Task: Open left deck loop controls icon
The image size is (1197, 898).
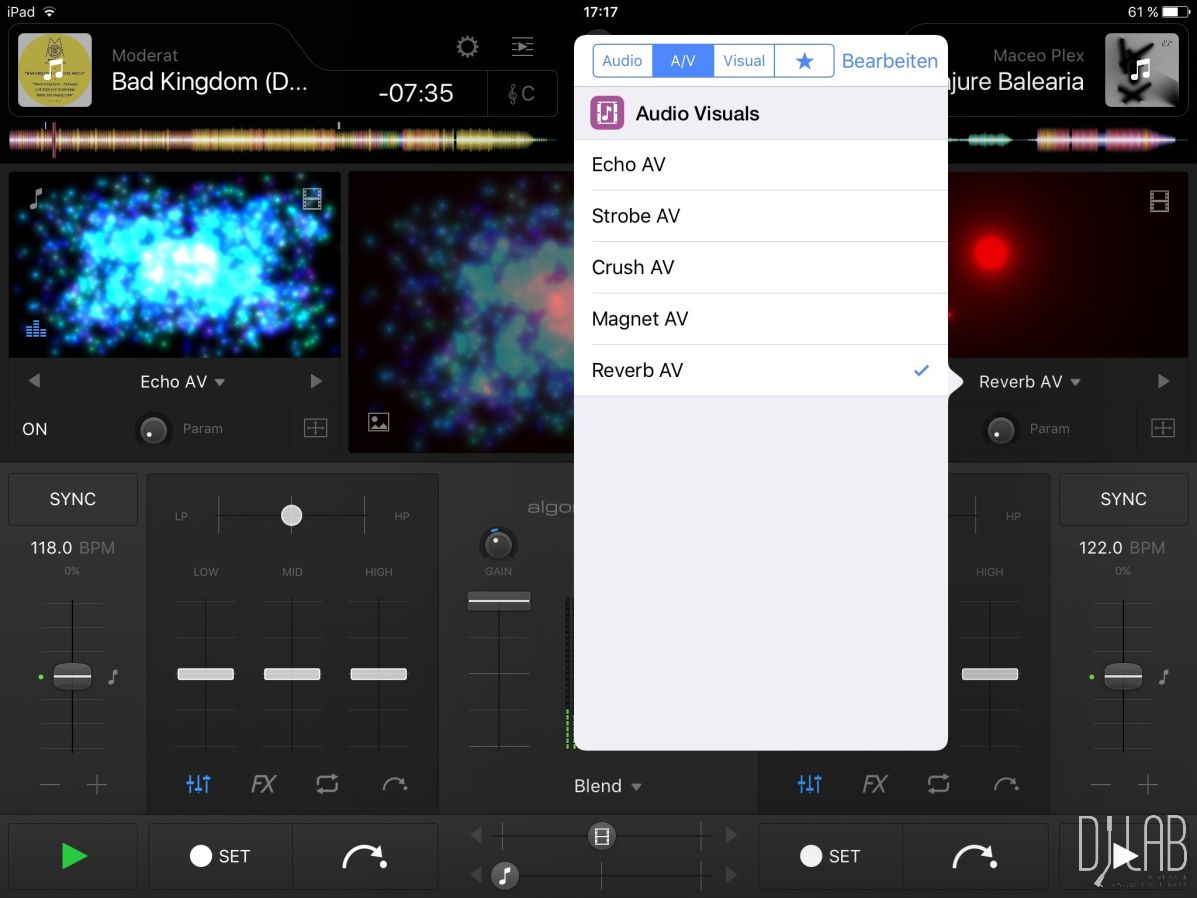Action: [x=328, y=785]
